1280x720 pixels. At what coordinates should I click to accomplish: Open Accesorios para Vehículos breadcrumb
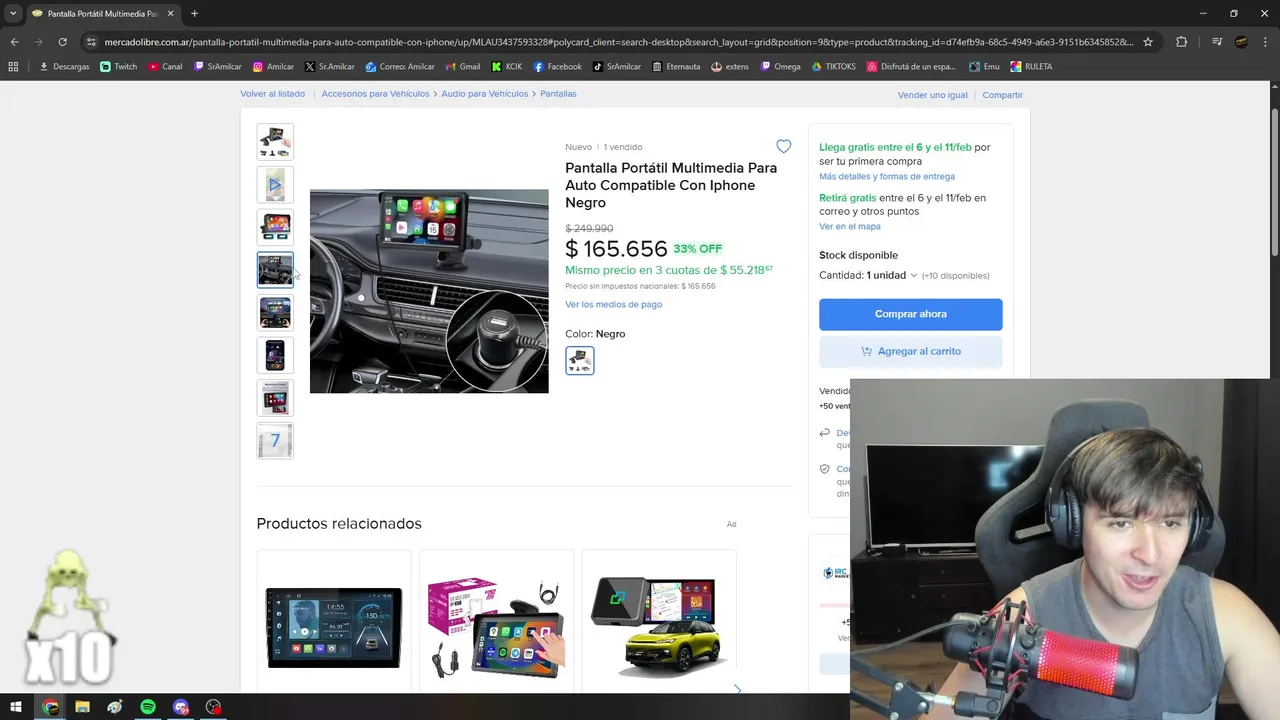pos(375,94)
